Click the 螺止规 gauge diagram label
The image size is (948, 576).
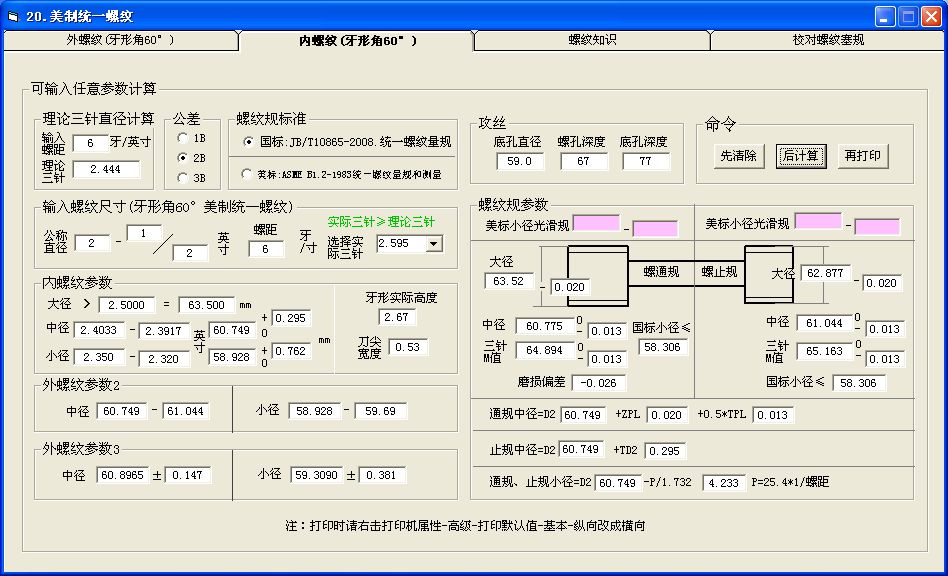click(x=719, y=272)
